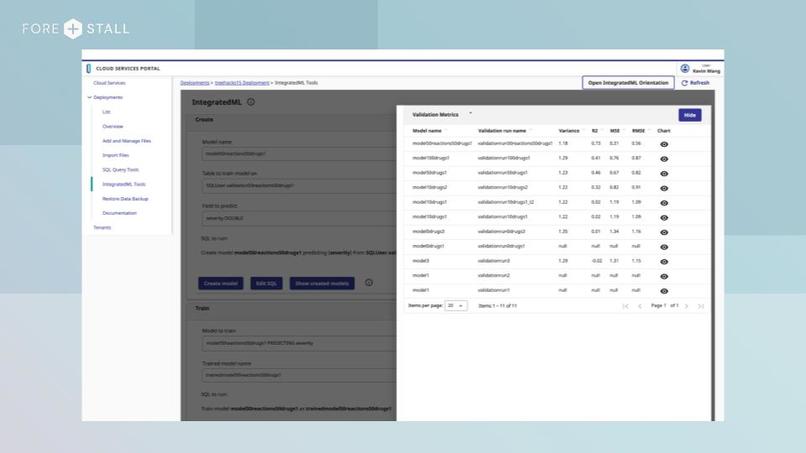Open Overview in the sidebar
806x453 pixels.
pos(113,126)
